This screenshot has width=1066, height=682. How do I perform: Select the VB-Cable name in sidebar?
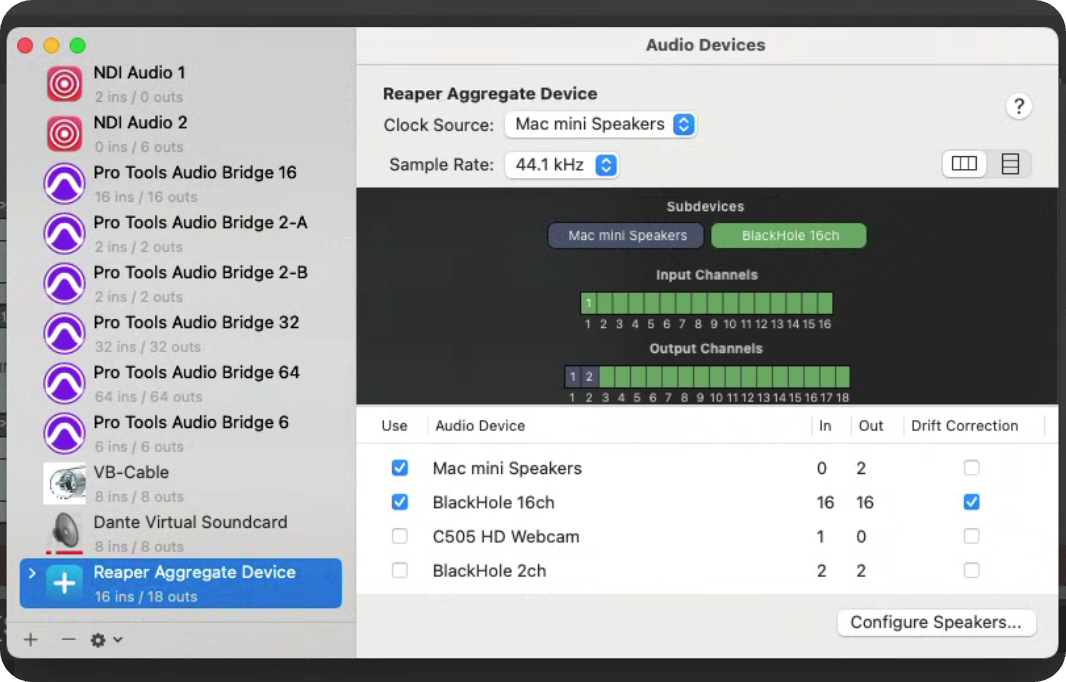[x=131, y=473]
